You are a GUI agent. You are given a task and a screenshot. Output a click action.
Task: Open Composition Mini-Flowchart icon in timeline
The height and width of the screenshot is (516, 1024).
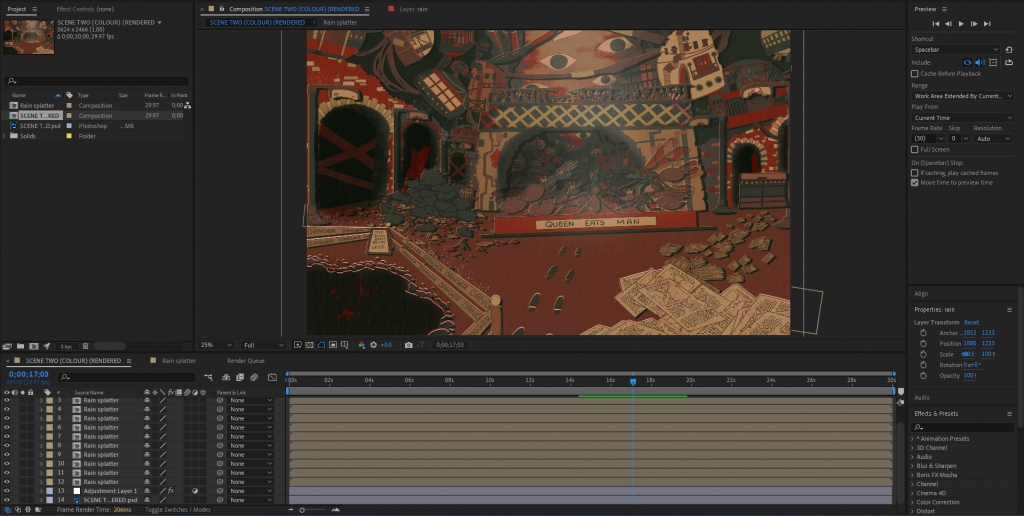coord(208,377)
